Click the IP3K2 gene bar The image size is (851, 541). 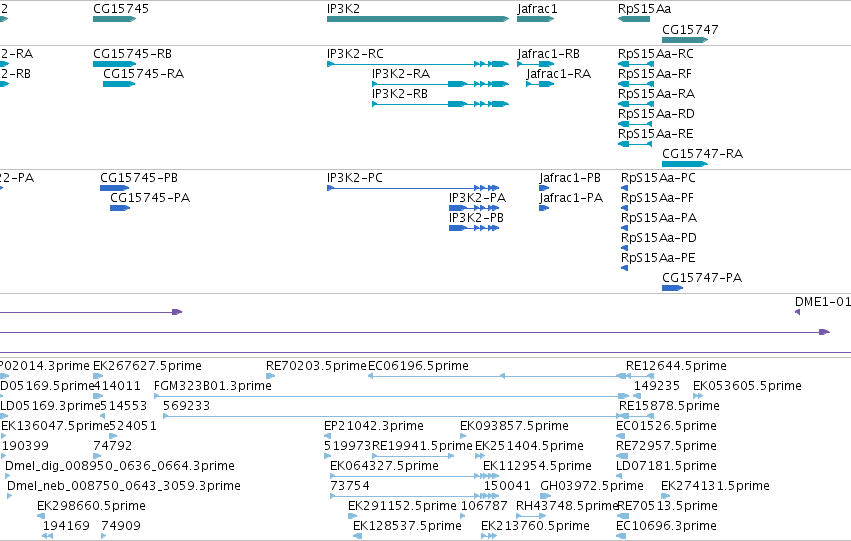417,19
